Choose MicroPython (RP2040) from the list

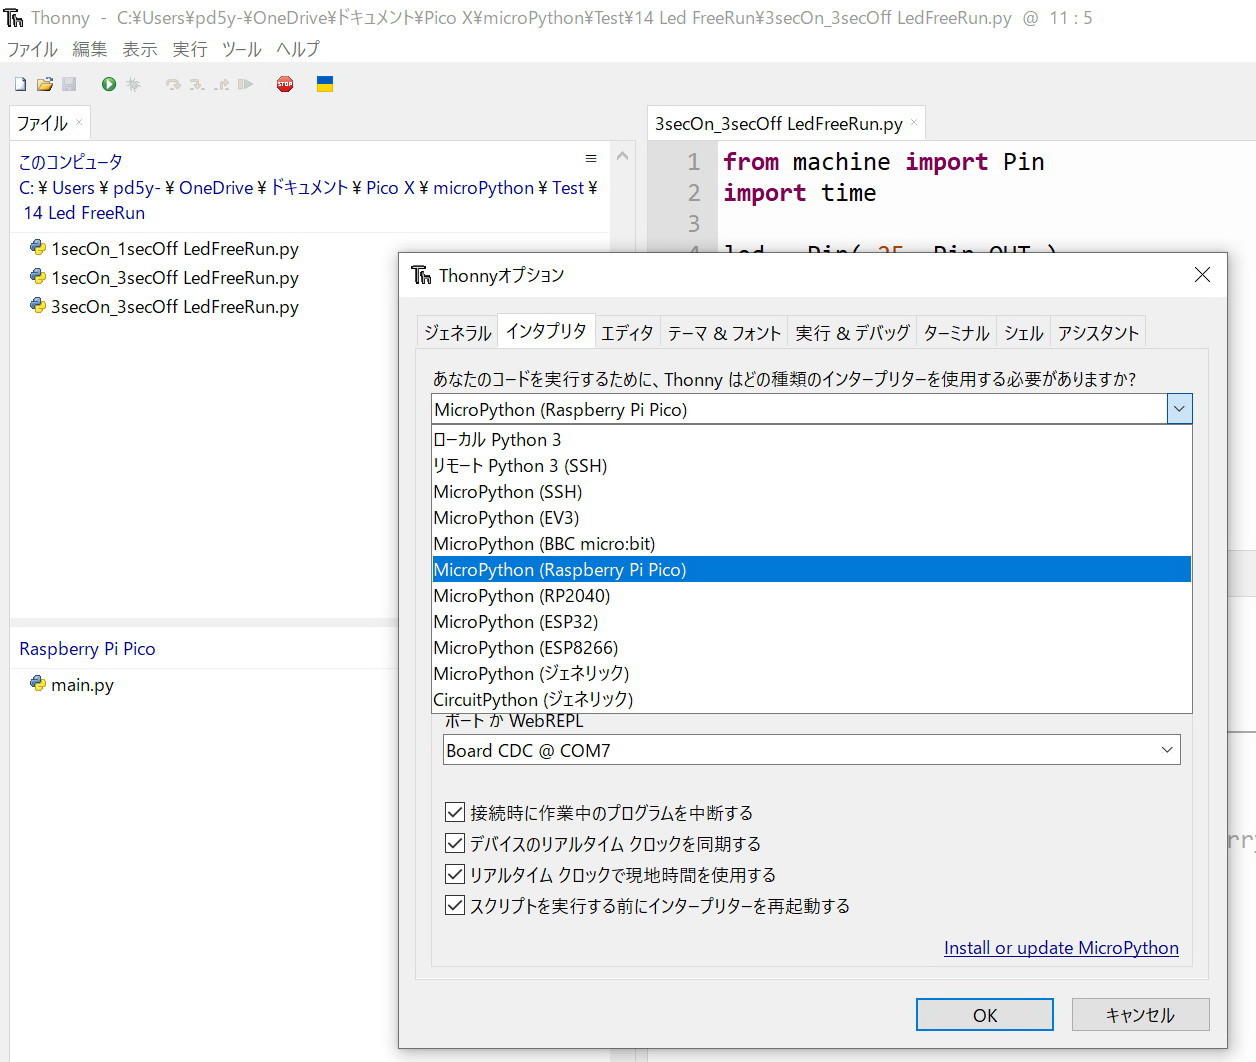812,596
